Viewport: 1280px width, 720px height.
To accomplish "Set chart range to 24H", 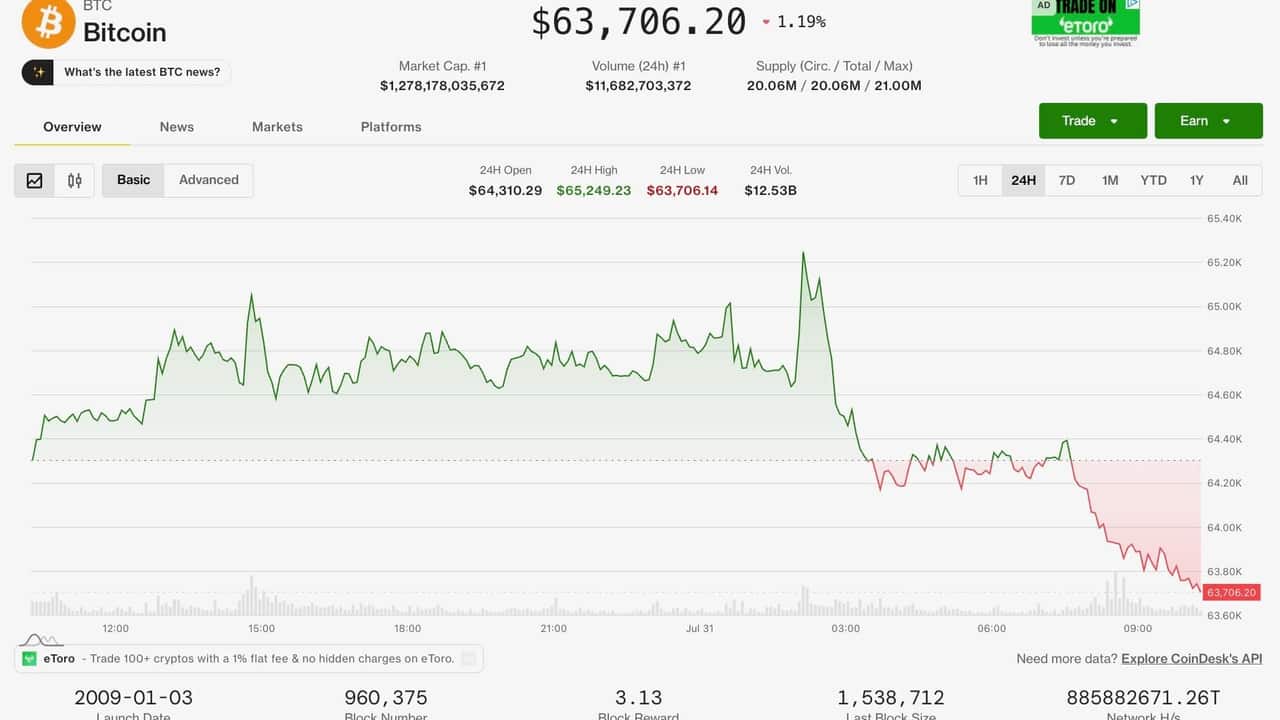I will coord(1023,180).
